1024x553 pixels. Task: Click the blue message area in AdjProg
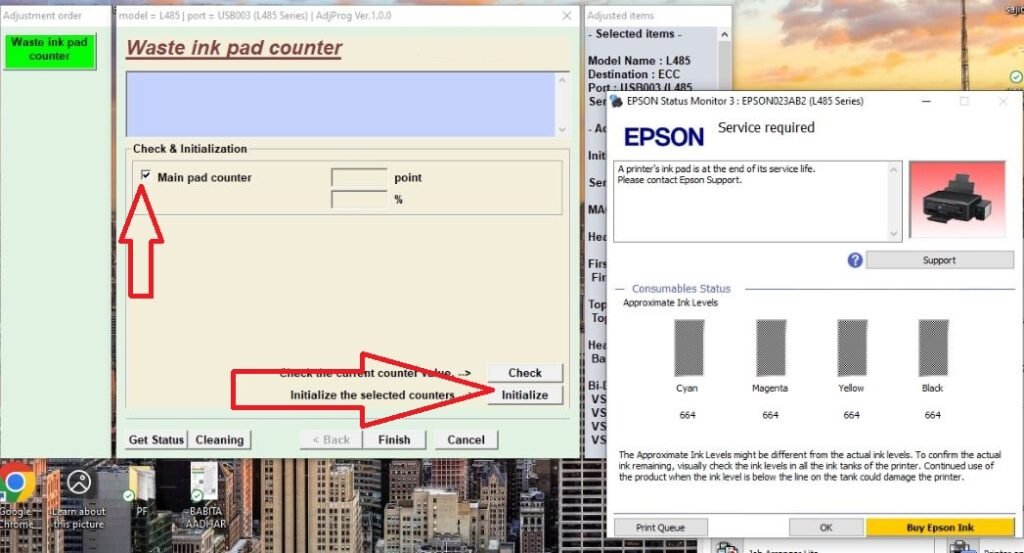tap(340, 104)
